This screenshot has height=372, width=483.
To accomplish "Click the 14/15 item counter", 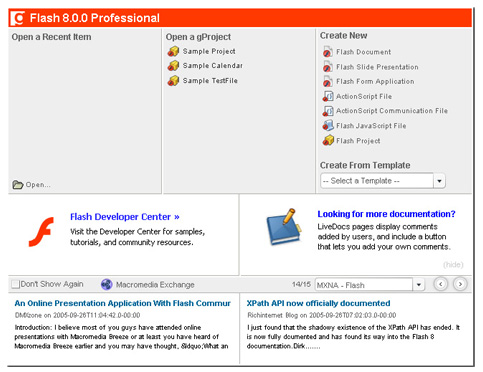I will pos(301,284).
